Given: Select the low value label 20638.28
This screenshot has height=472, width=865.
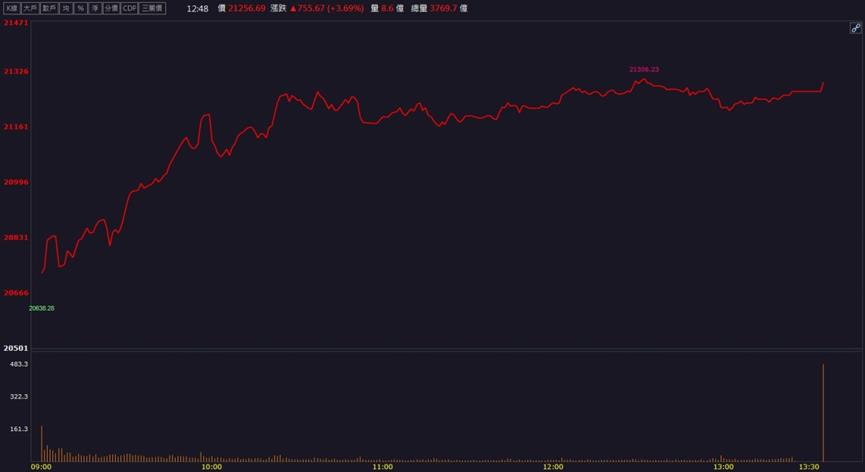Looking at the screenshot, I should pos(41,308).
